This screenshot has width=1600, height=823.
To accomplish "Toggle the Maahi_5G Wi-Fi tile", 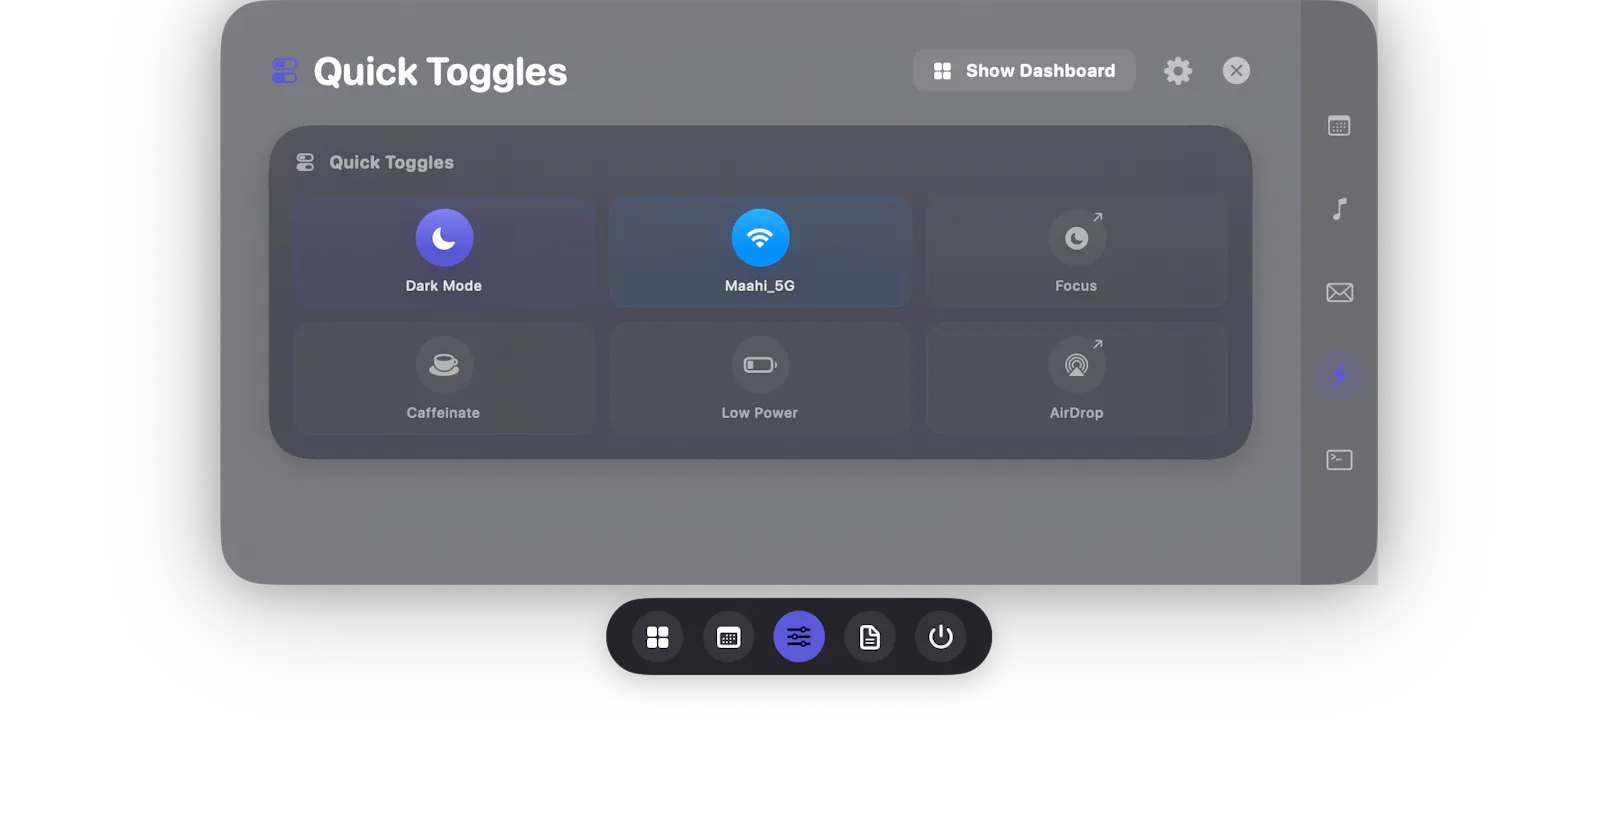I will point(760,252).
